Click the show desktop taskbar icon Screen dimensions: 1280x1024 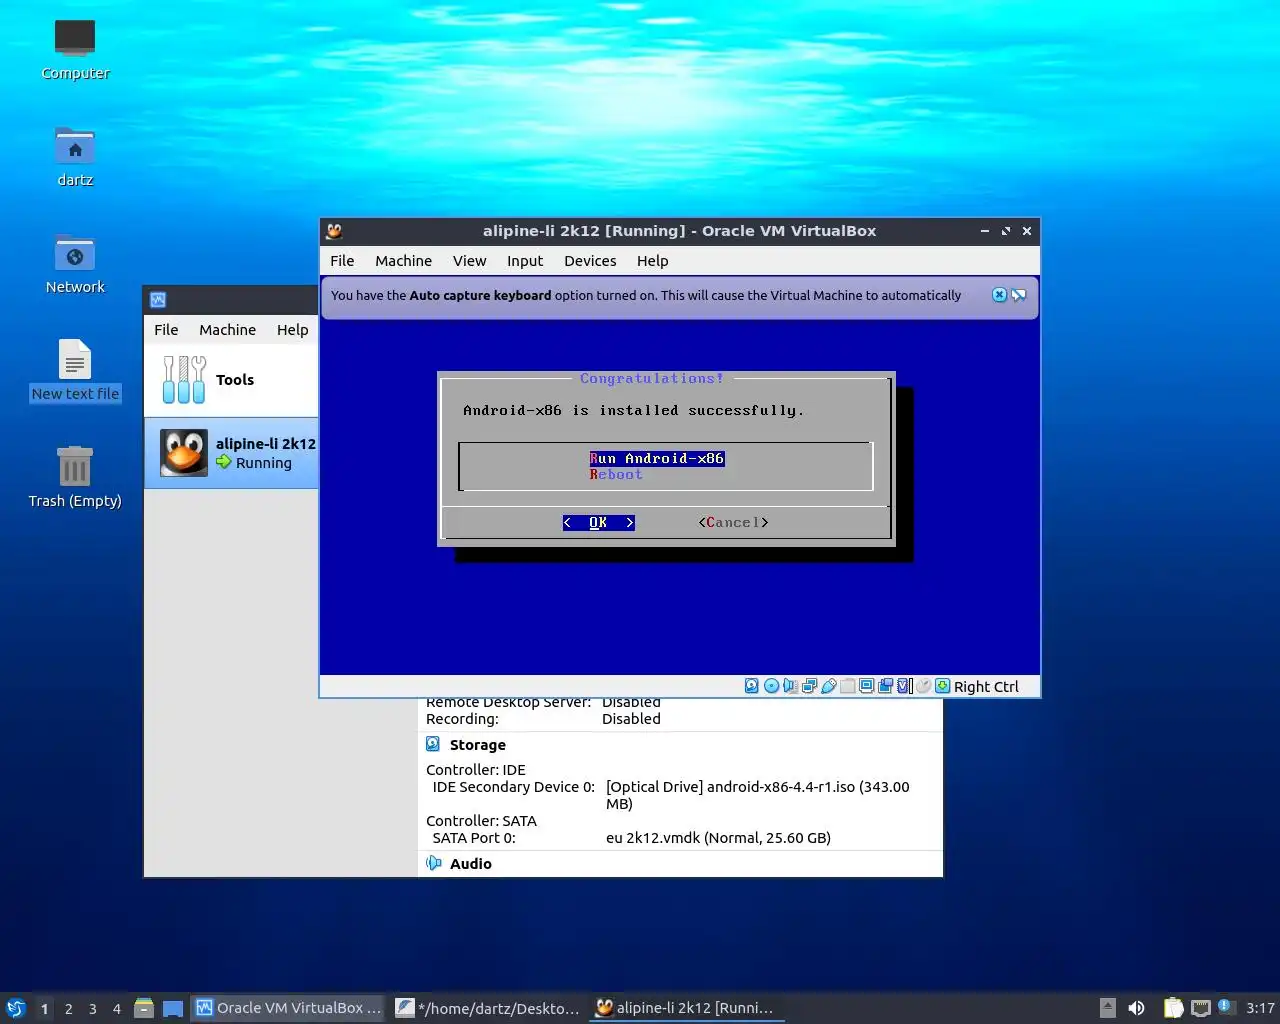tap(173, 1008)
